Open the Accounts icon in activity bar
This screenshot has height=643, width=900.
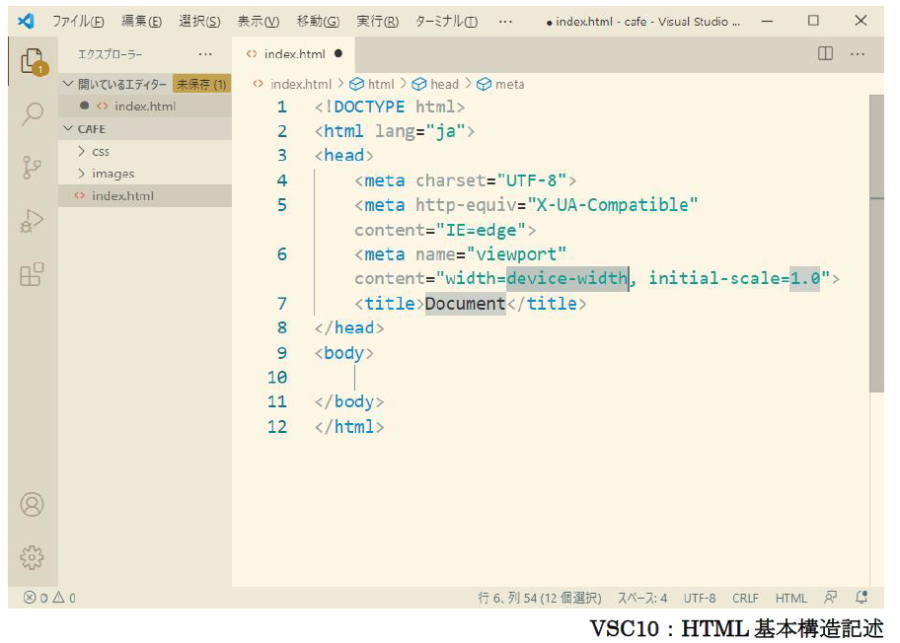tap(32, 505)
